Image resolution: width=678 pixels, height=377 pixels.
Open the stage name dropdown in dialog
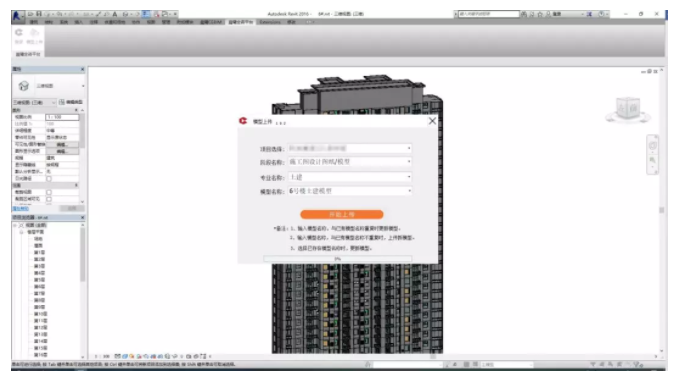pyautogui.click(x=350, y=162)
